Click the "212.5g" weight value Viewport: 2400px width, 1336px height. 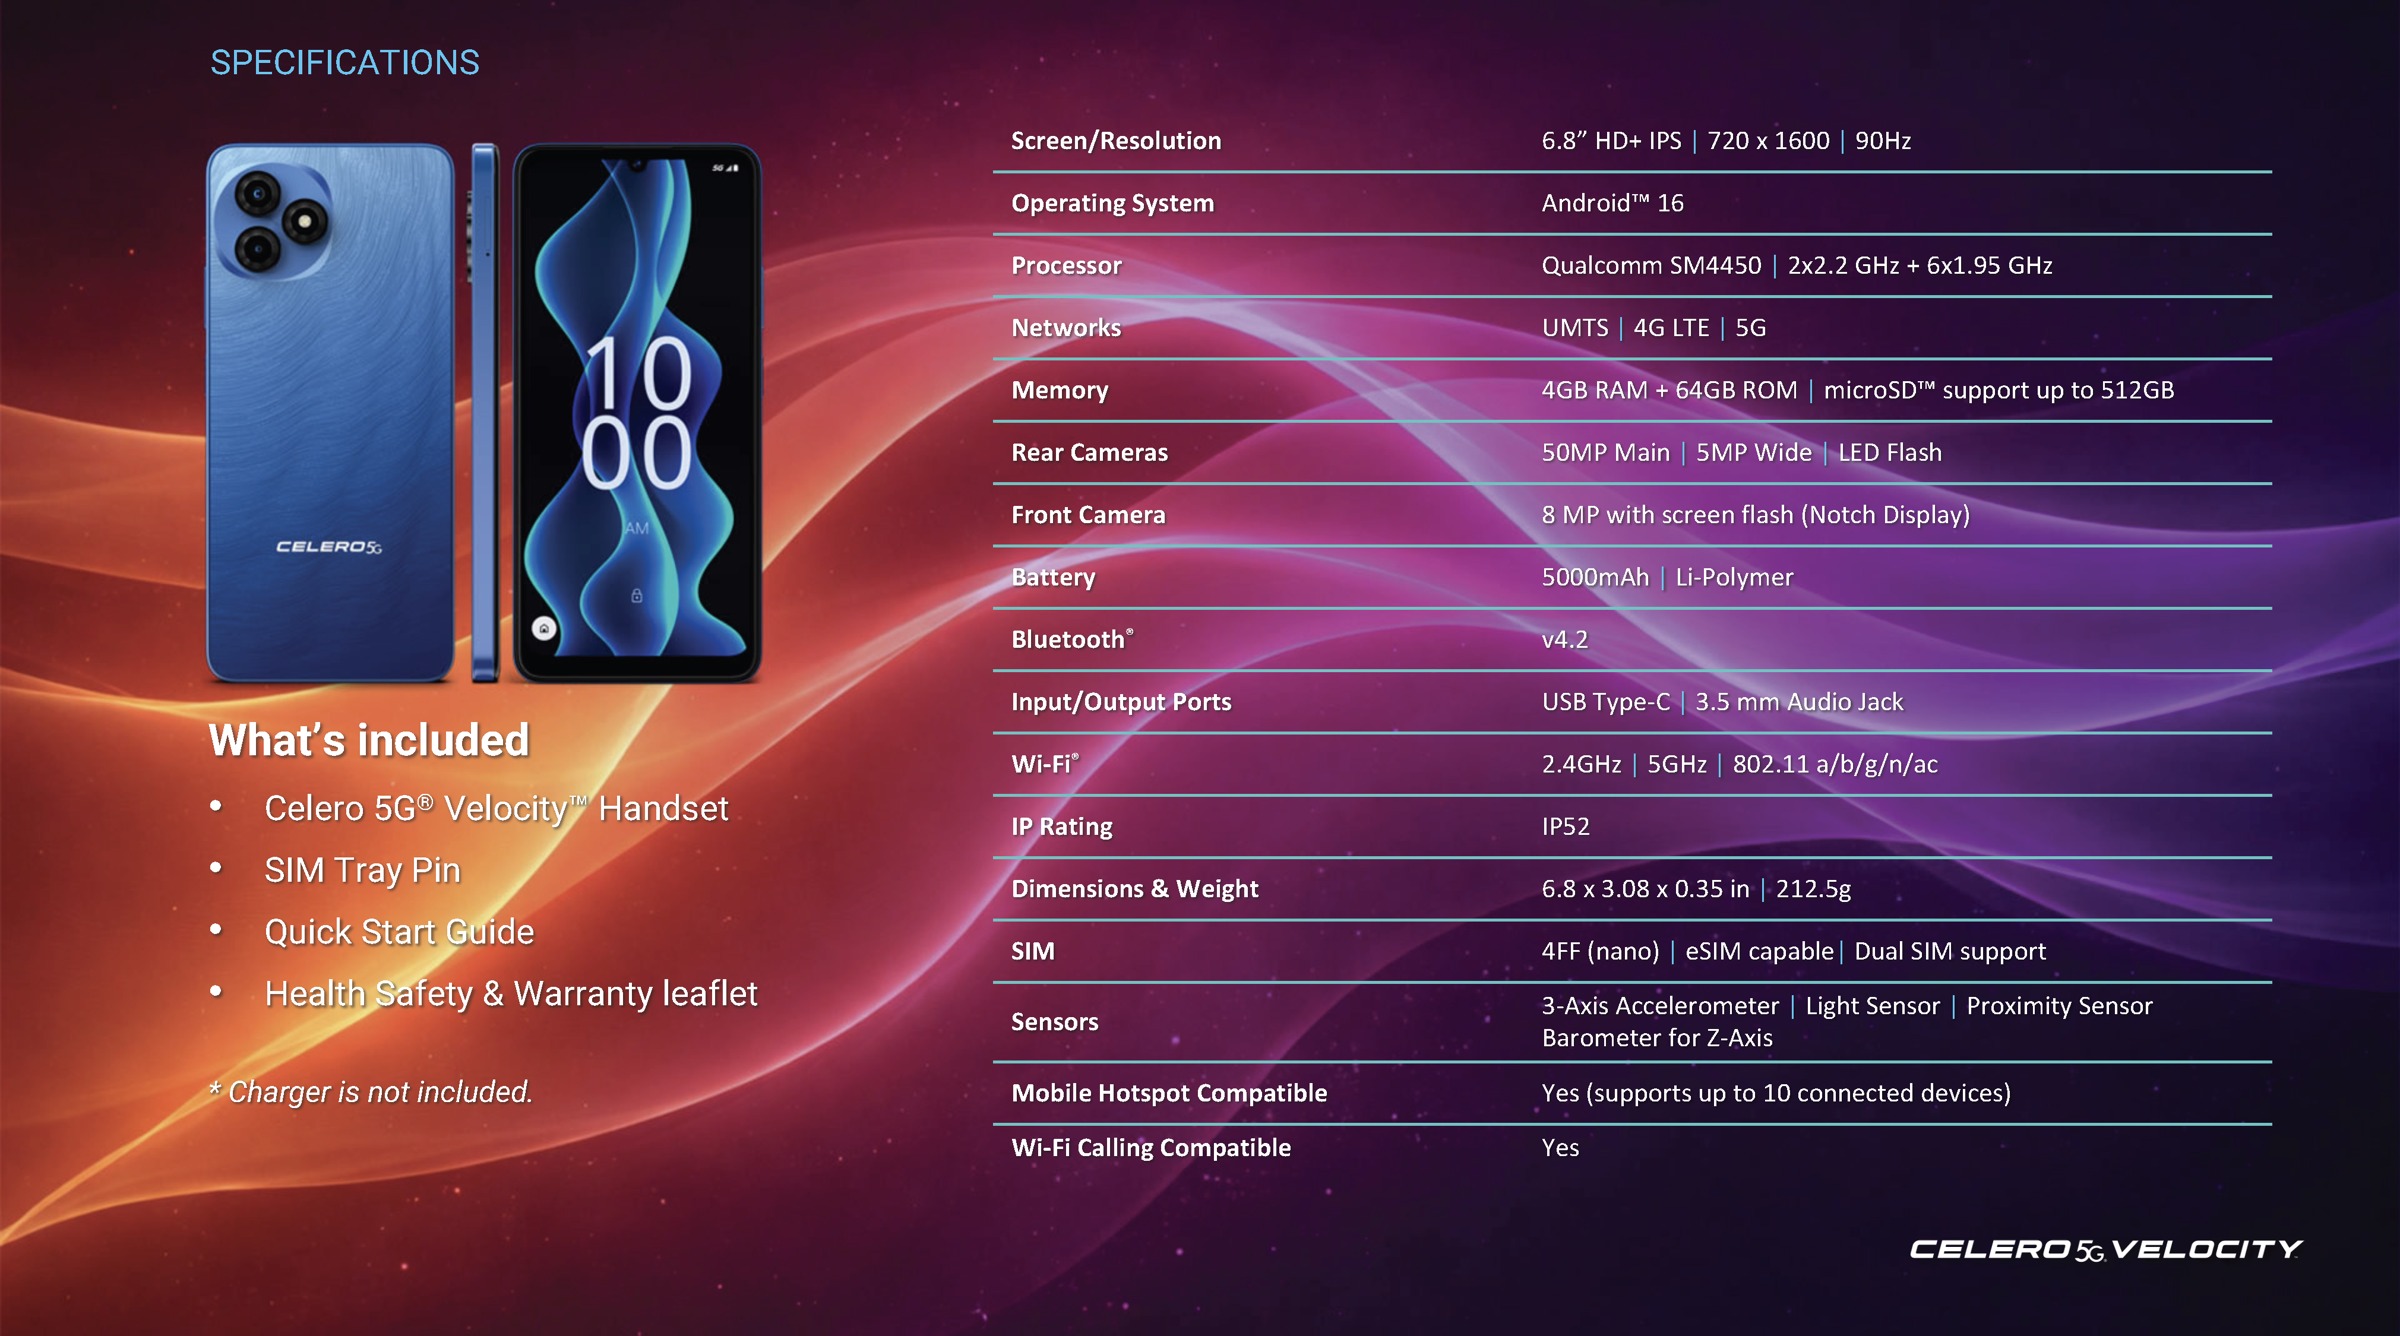pos(1813,889)
